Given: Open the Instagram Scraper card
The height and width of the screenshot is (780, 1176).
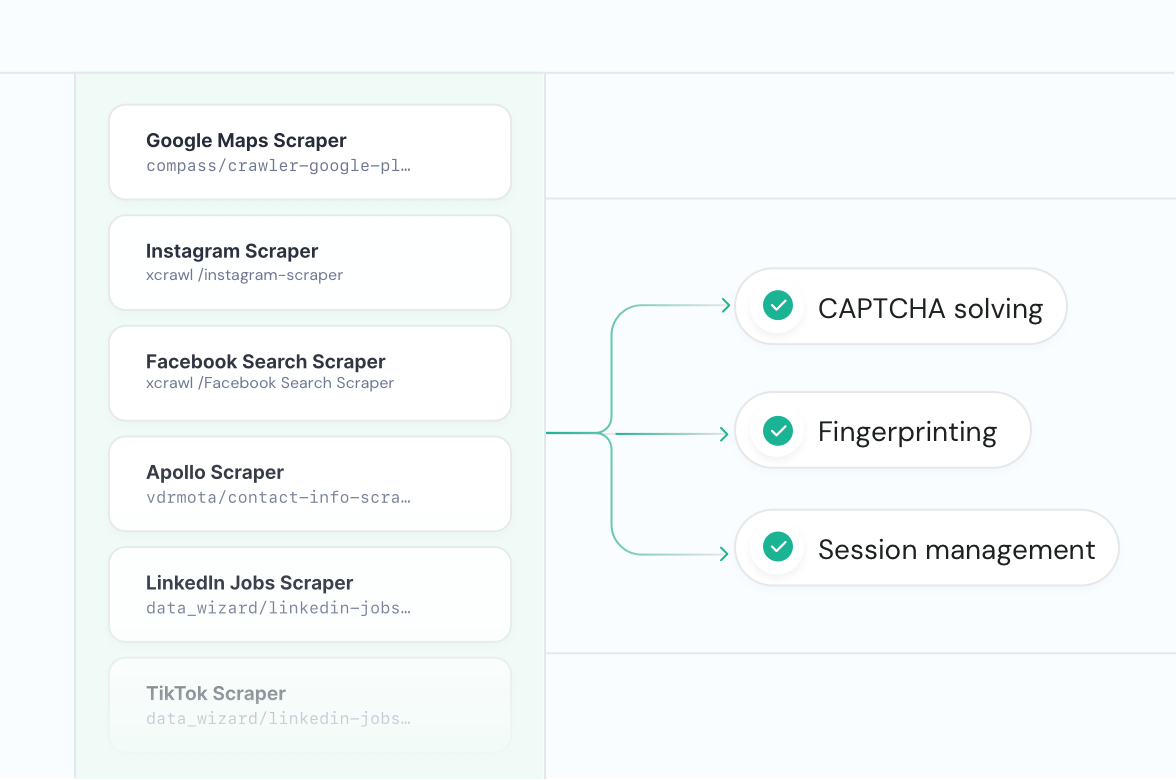Looking at the screenshot, I should [310, 262].
